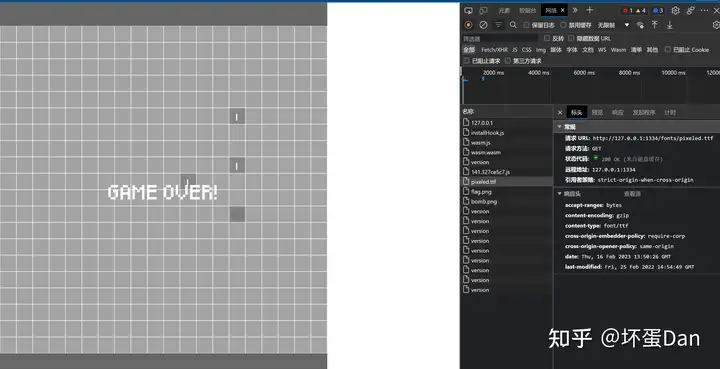Focus the 筛选器 filter input
This screenshot has height=369, width=720.
click(500, 39)
